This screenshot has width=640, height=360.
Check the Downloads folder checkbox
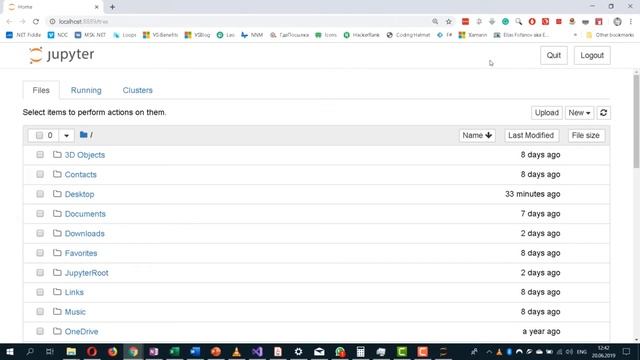[x=40, y=233]
